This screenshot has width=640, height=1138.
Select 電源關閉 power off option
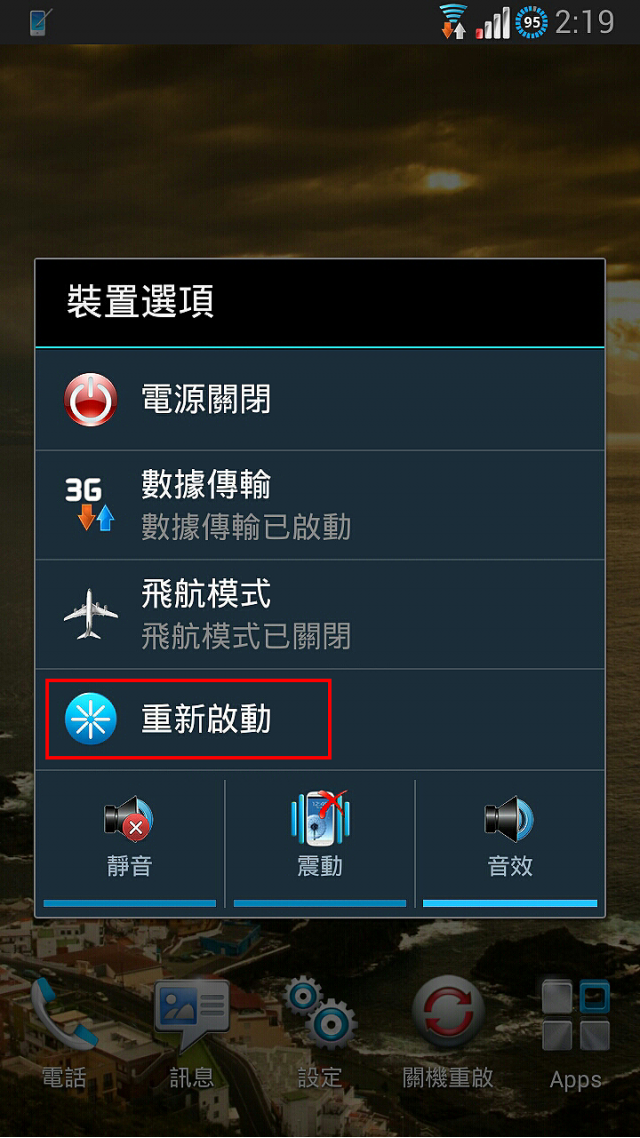[x=319, y=399]
